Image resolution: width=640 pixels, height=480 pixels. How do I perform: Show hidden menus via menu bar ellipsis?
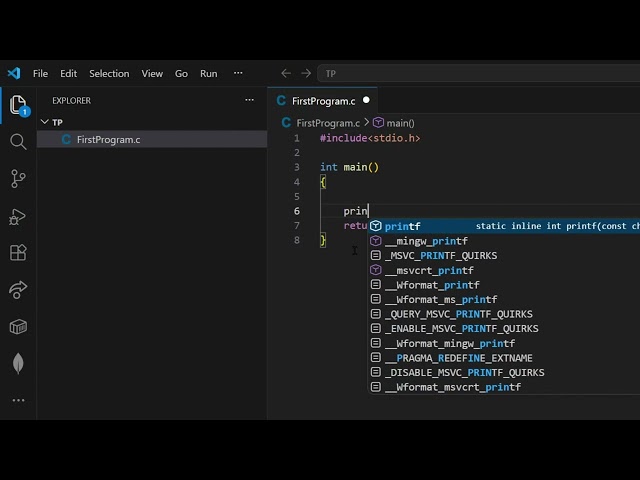coord(238,73)
